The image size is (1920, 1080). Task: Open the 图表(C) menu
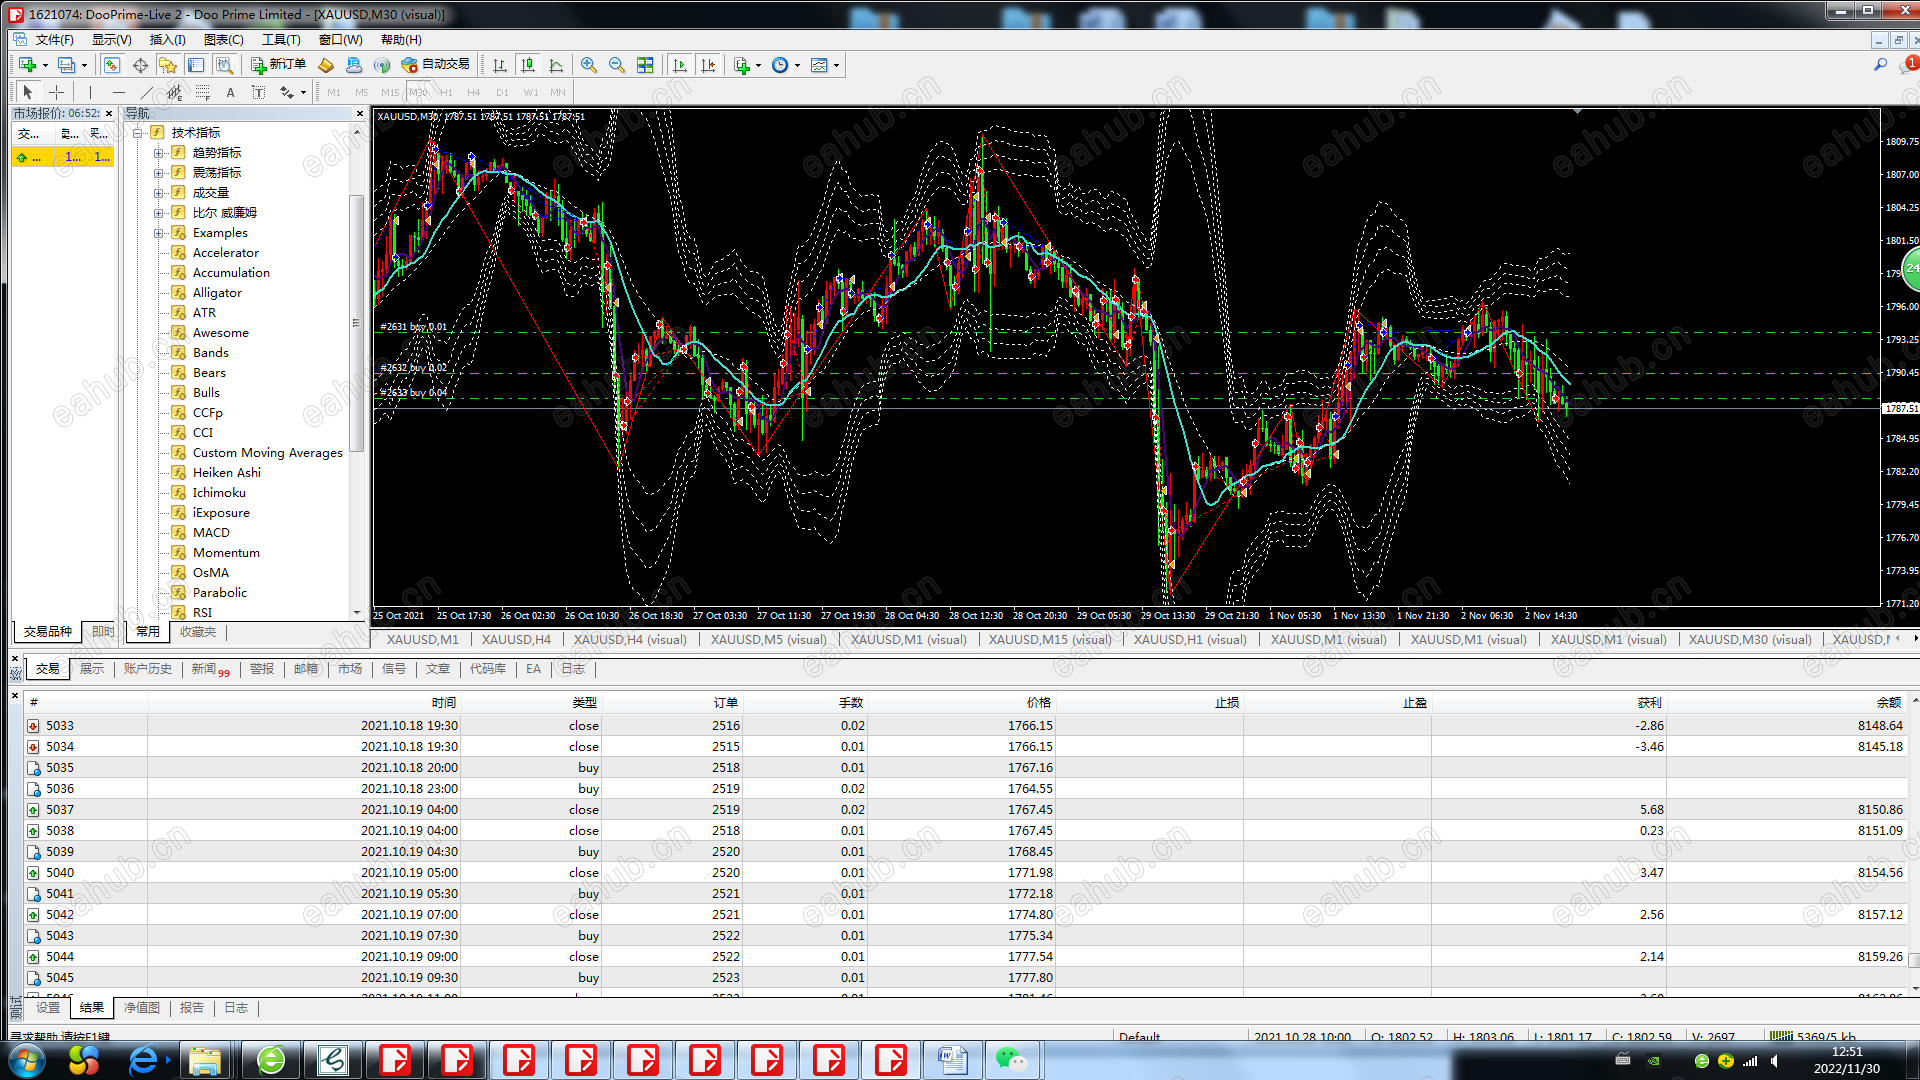coord(223,40)
